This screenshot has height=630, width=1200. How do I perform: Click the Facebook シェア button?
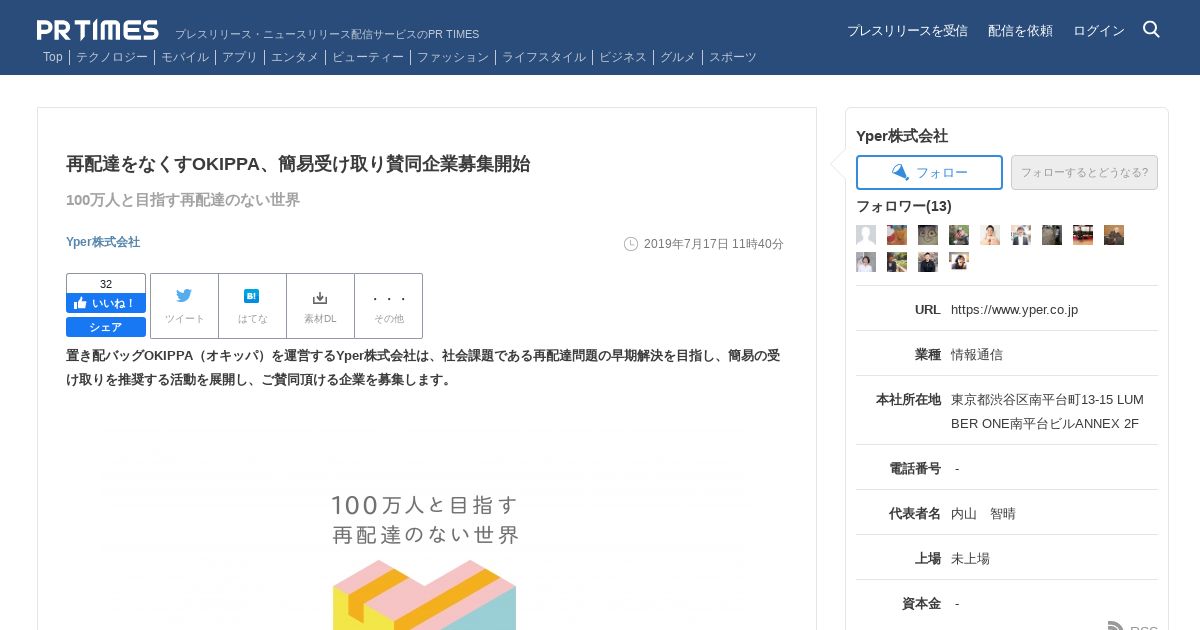point(106,327)
